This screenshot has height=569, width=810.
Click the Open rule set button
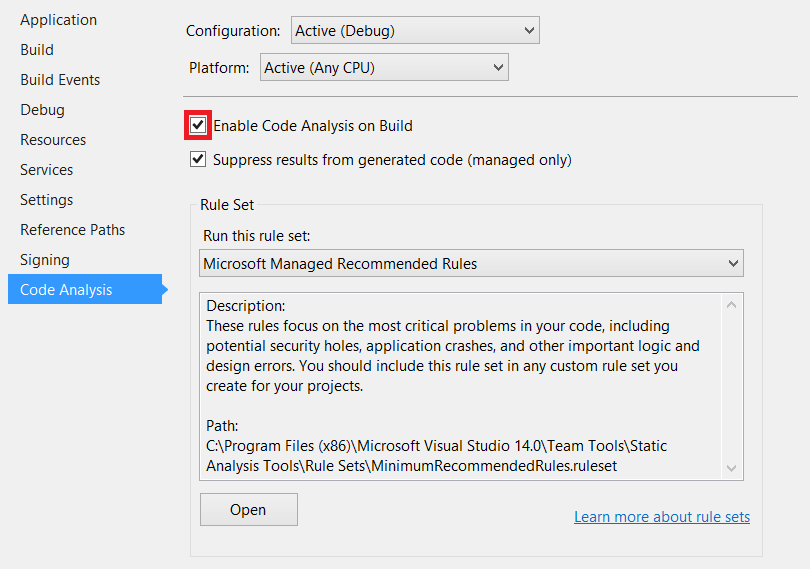(248, 510)
